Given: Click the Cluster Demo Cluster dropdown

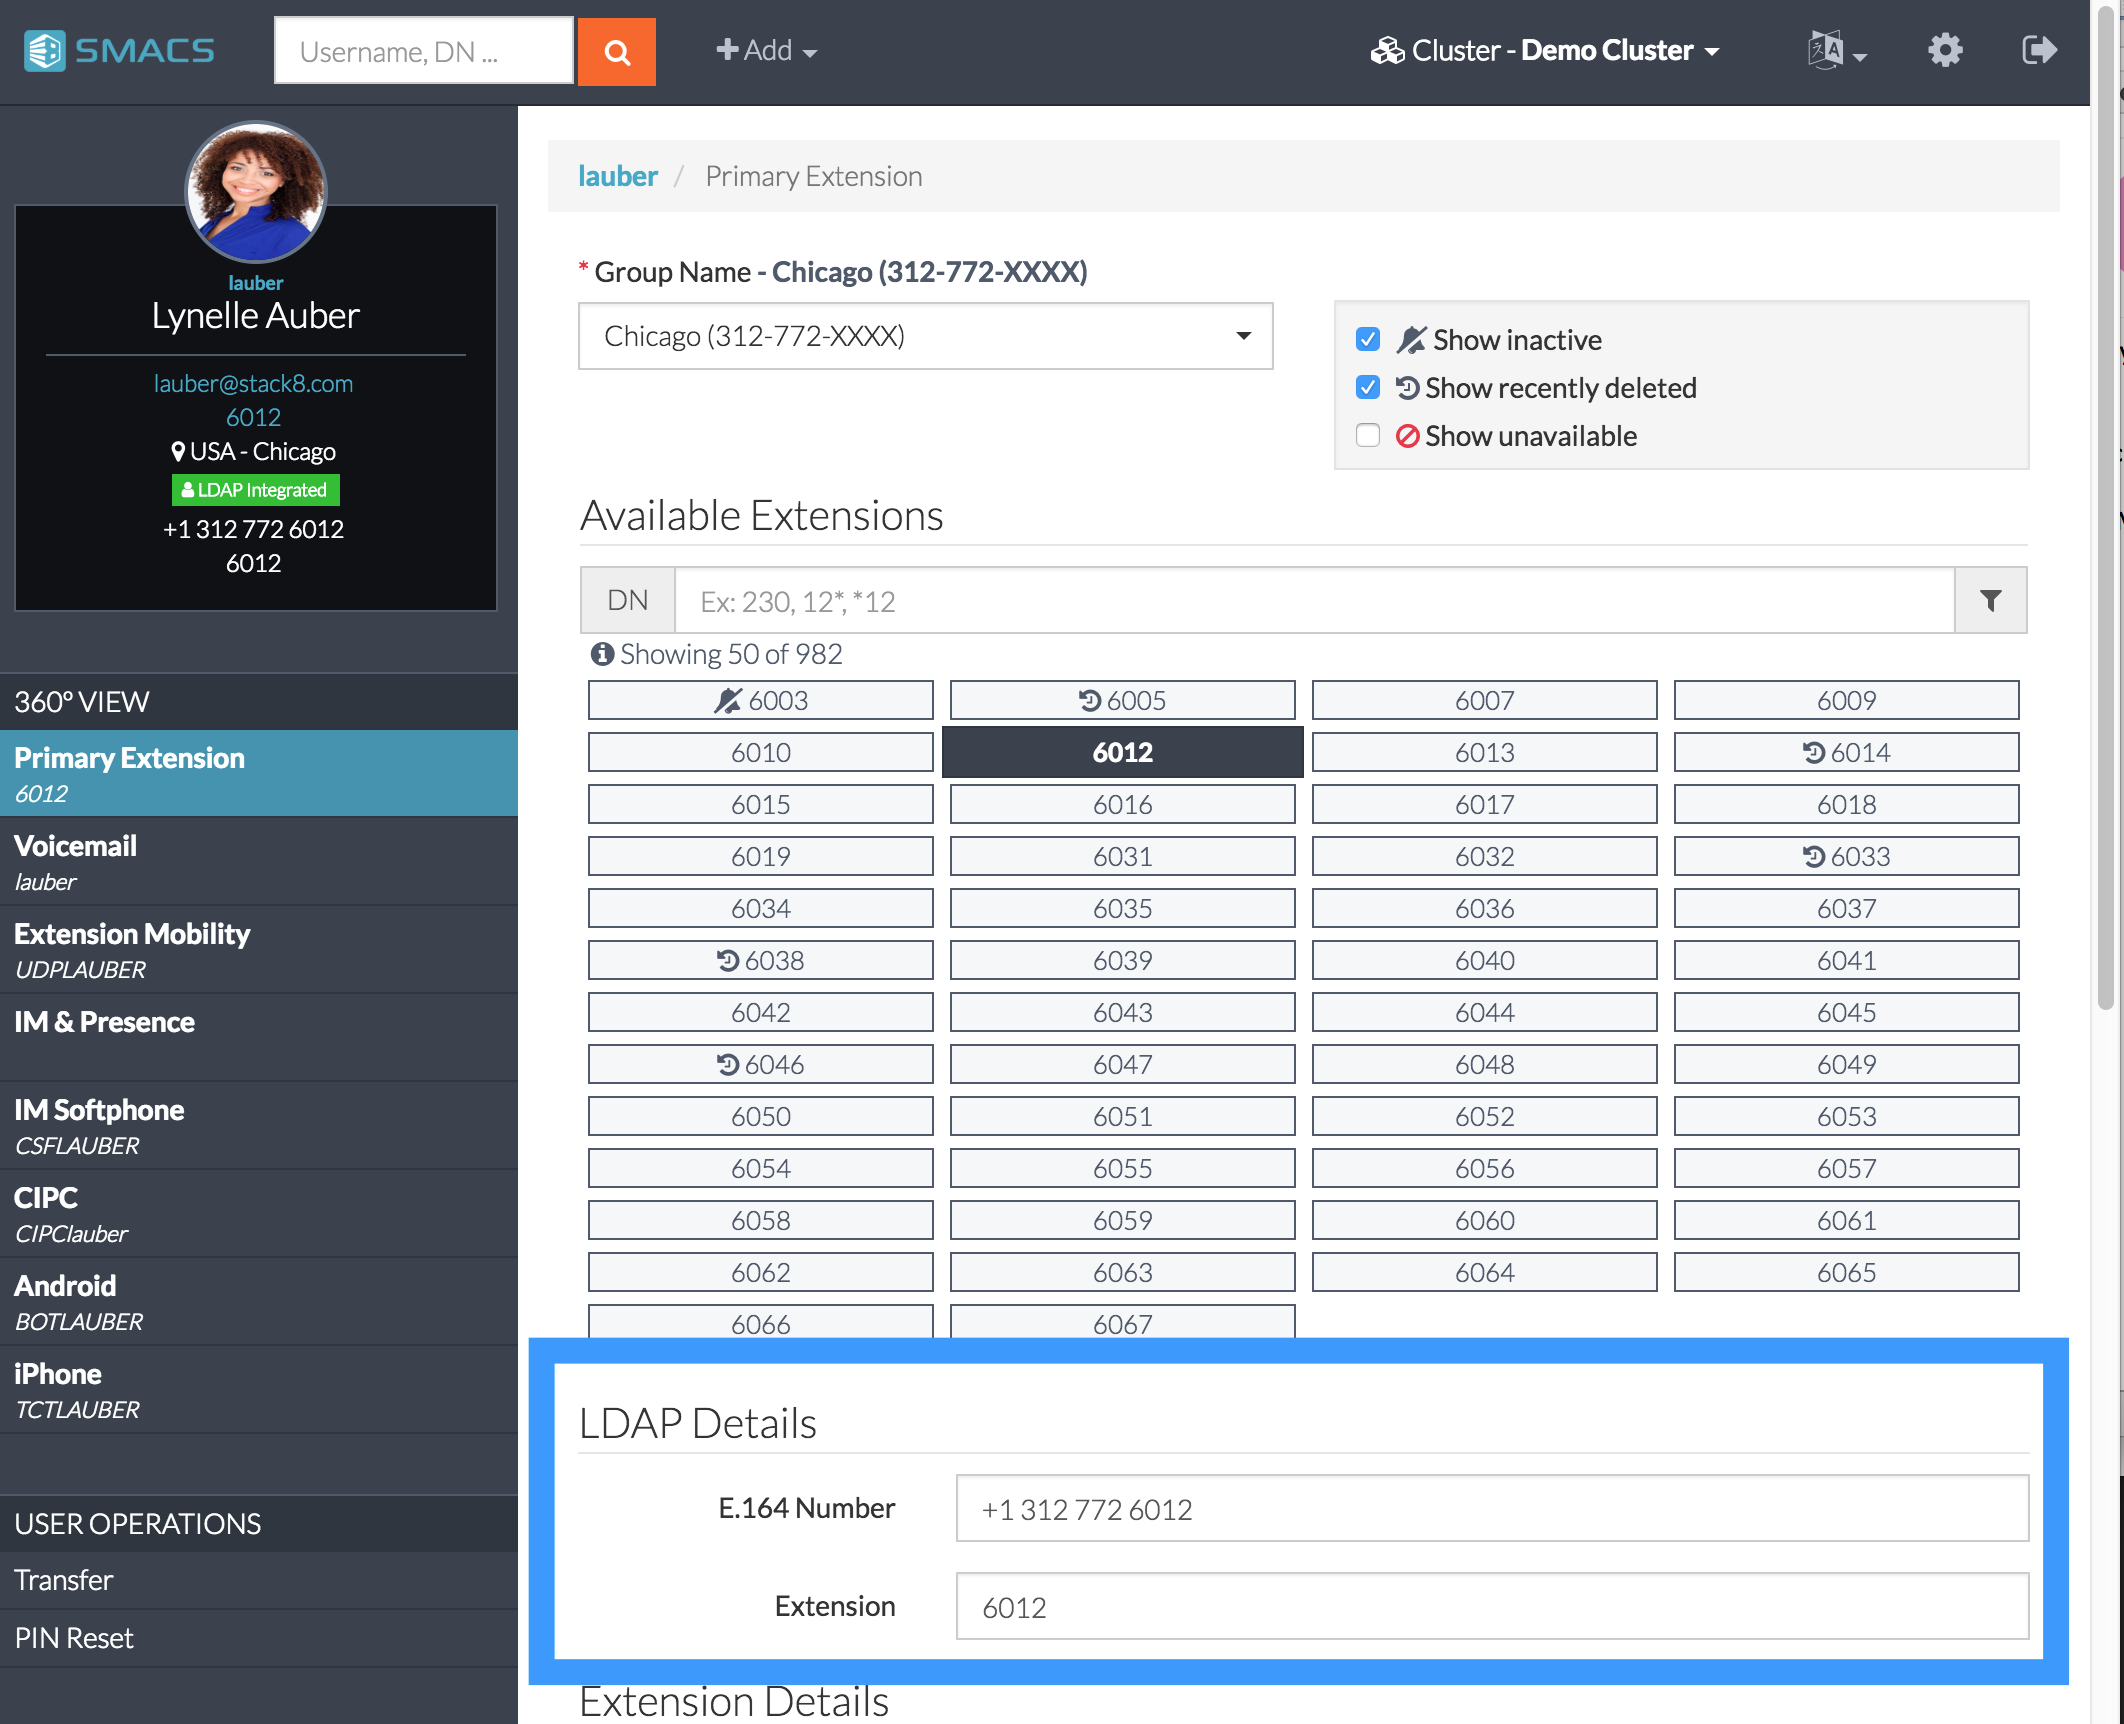Looking at the screenshot, I should click(1547, 47).
